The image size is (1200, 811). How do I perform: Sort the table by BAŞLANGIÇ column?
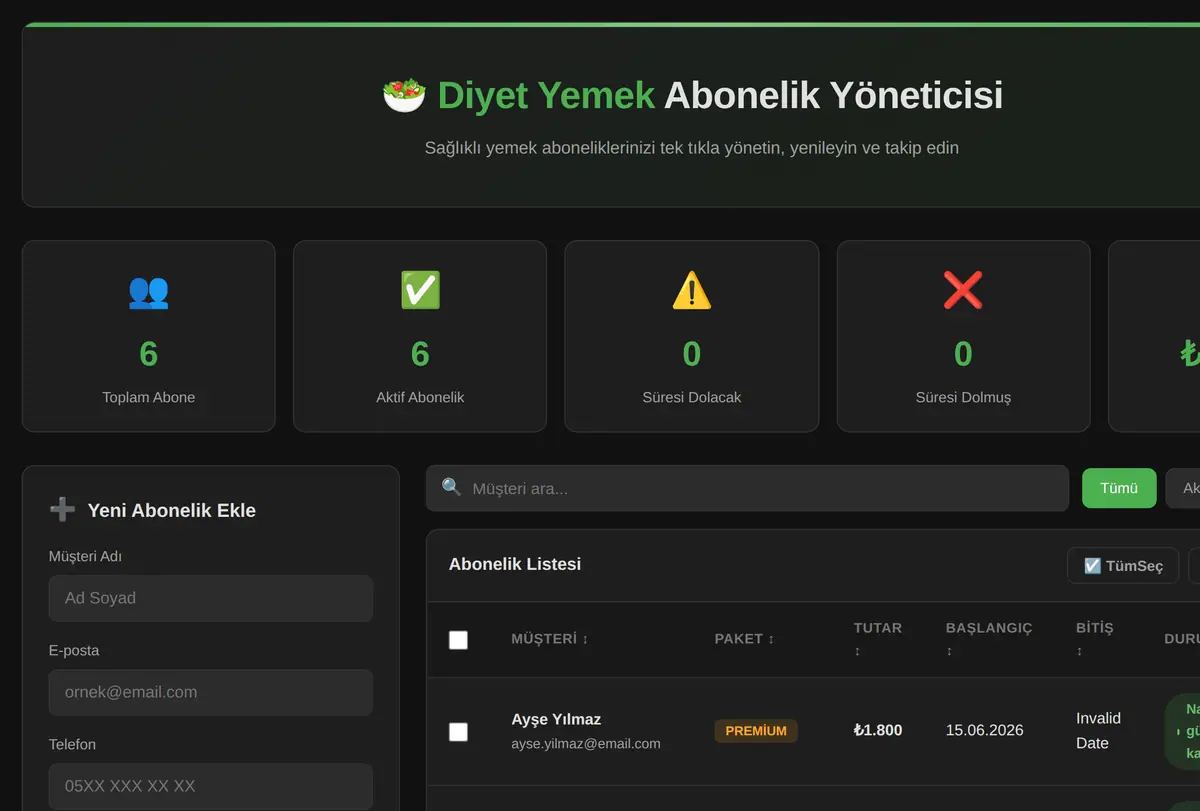pos(989,639)
